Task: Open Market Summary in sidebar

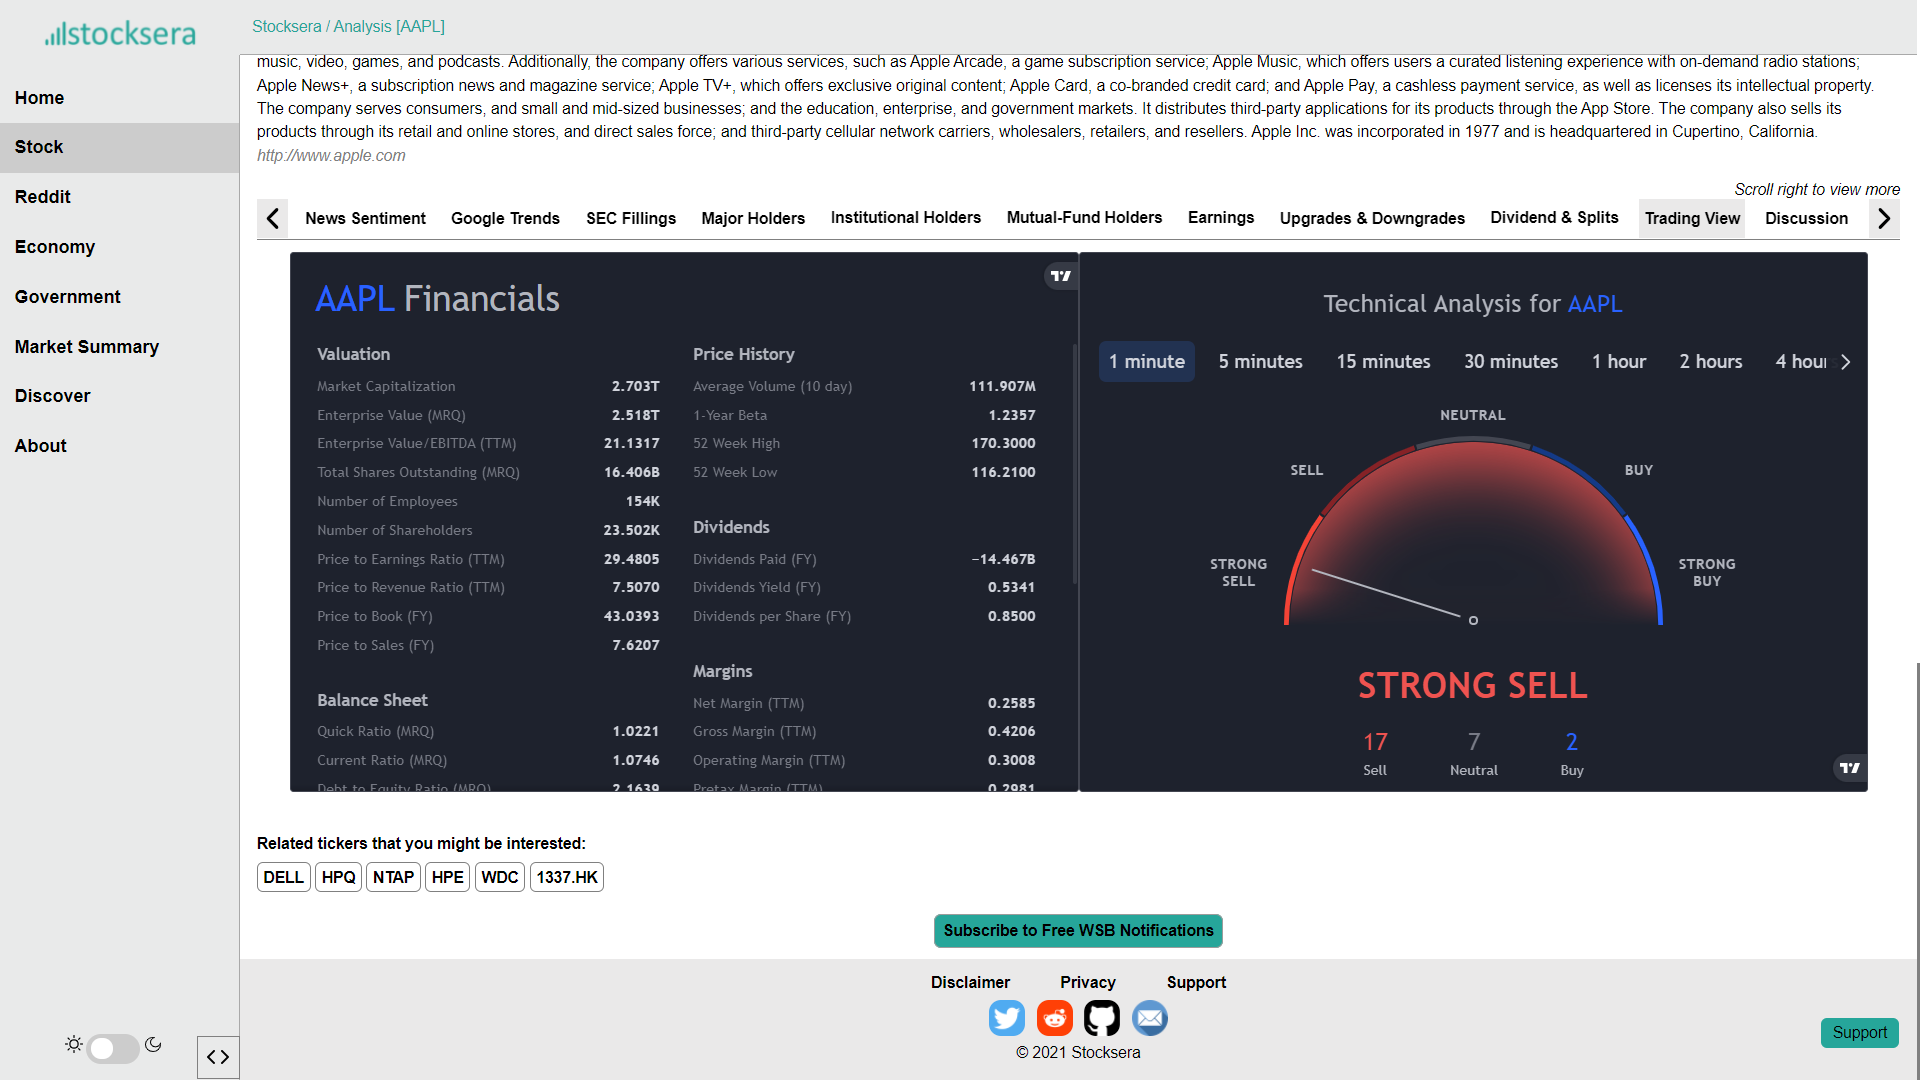Action: [x=87, y=347]
